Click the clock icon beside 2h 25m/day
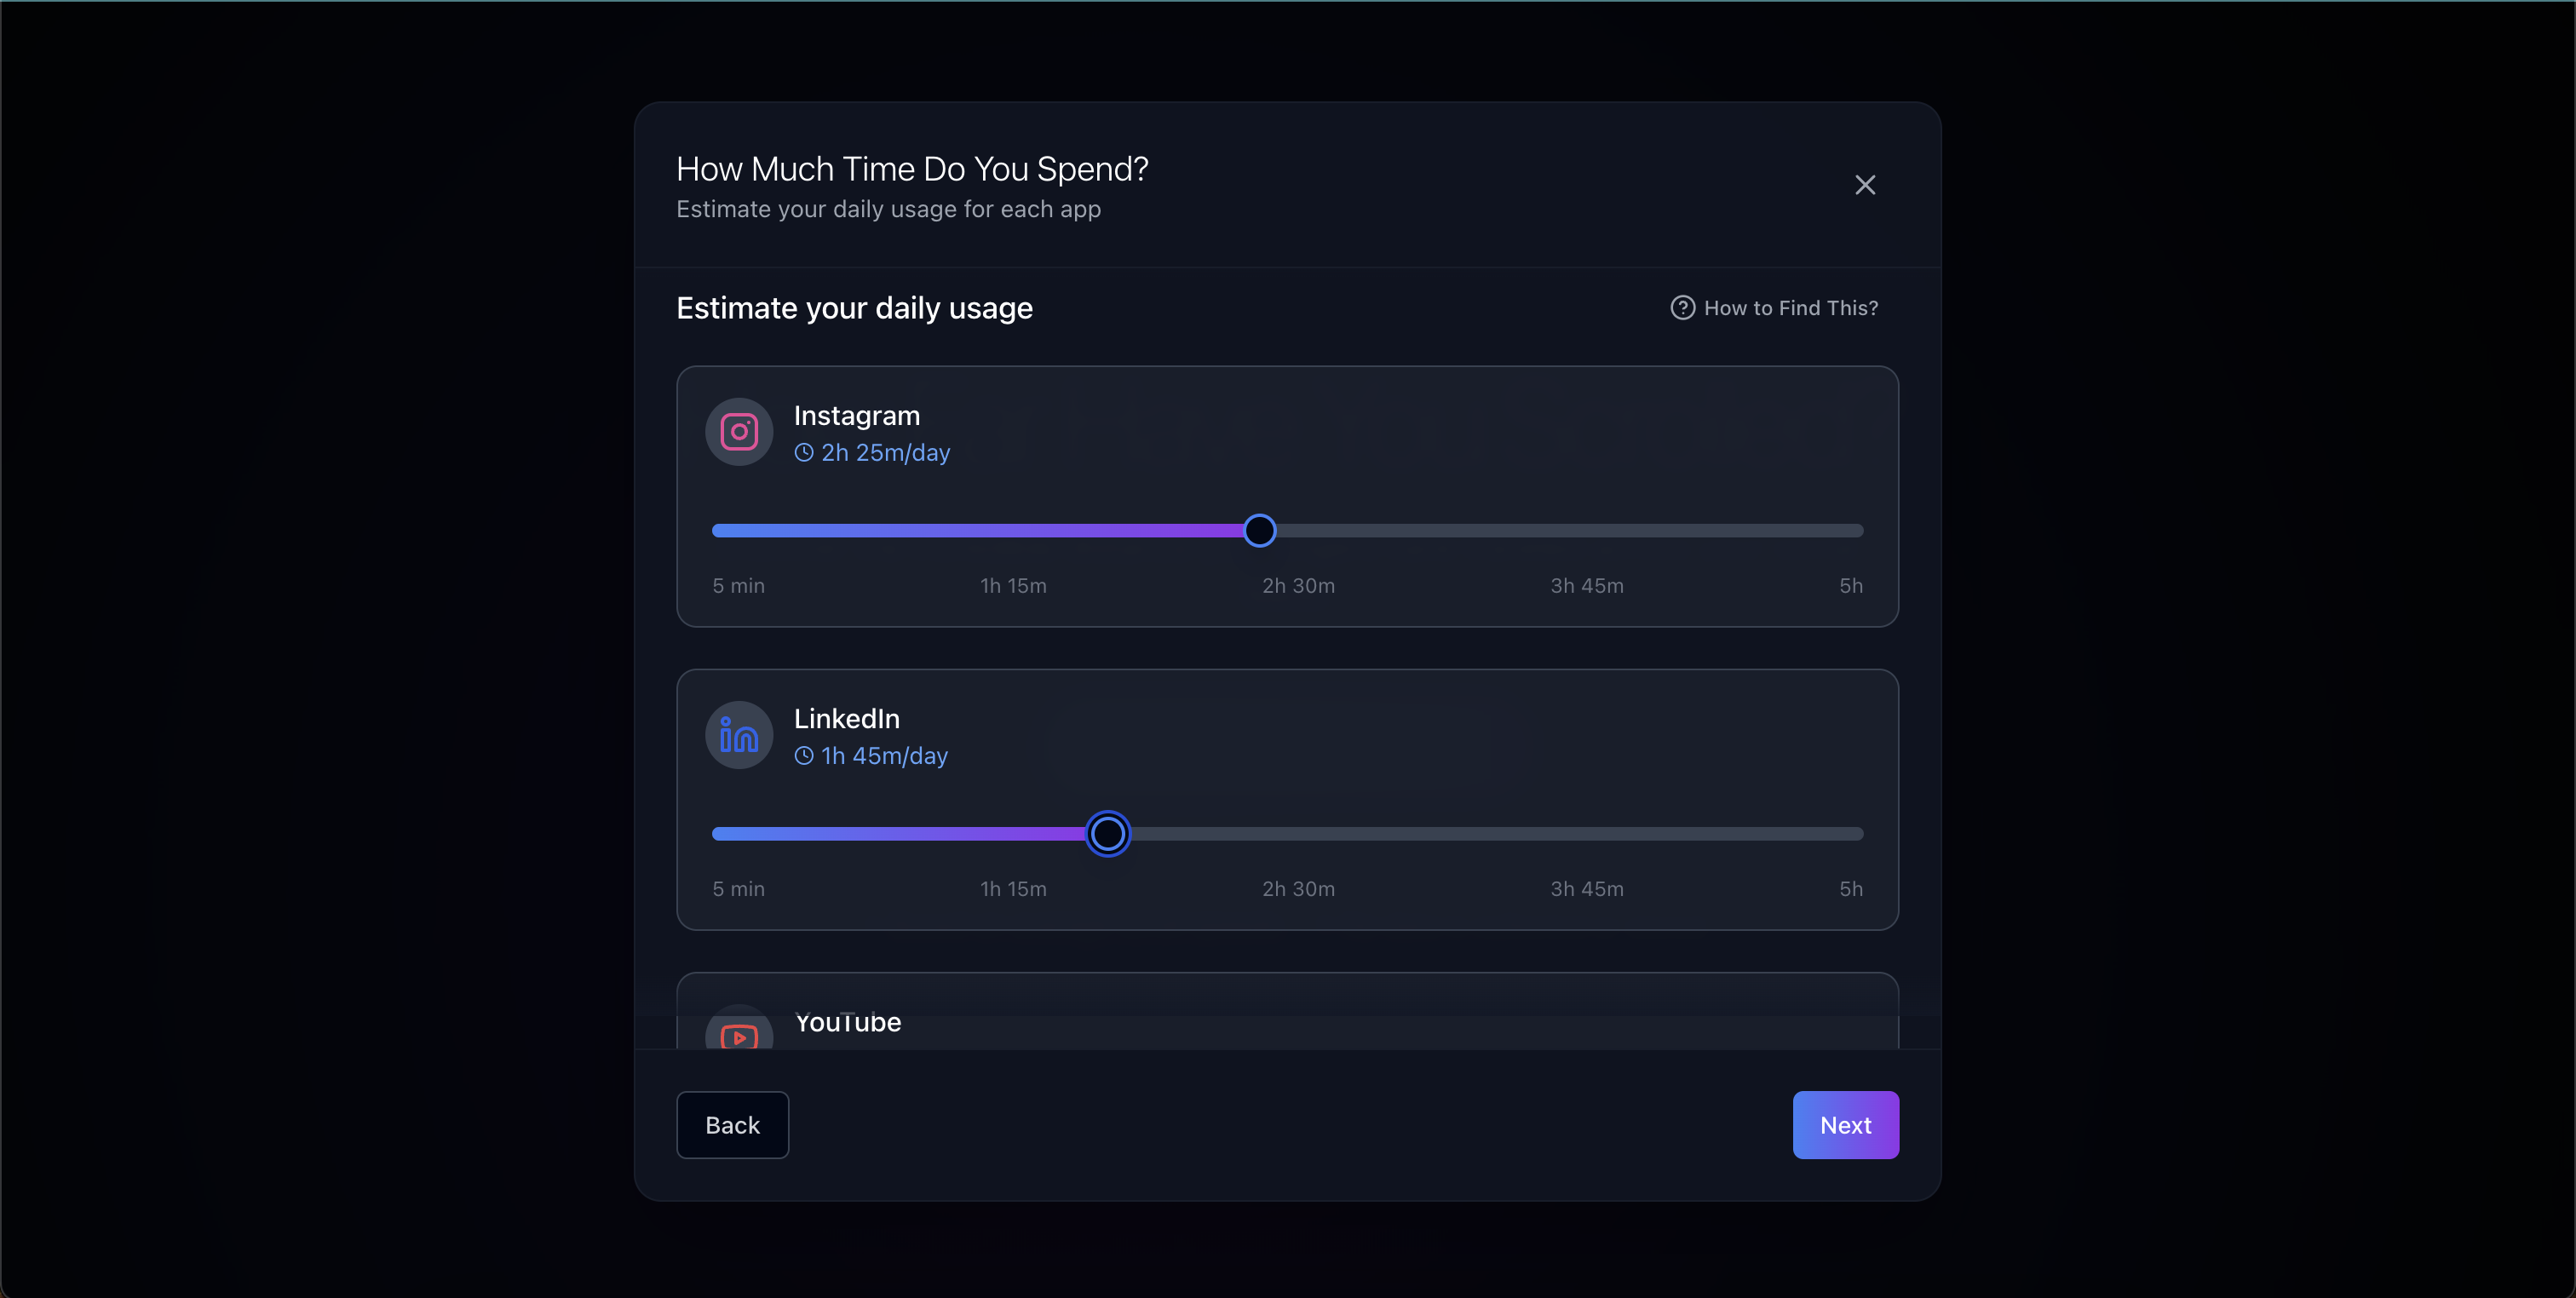 coord(804,453)
